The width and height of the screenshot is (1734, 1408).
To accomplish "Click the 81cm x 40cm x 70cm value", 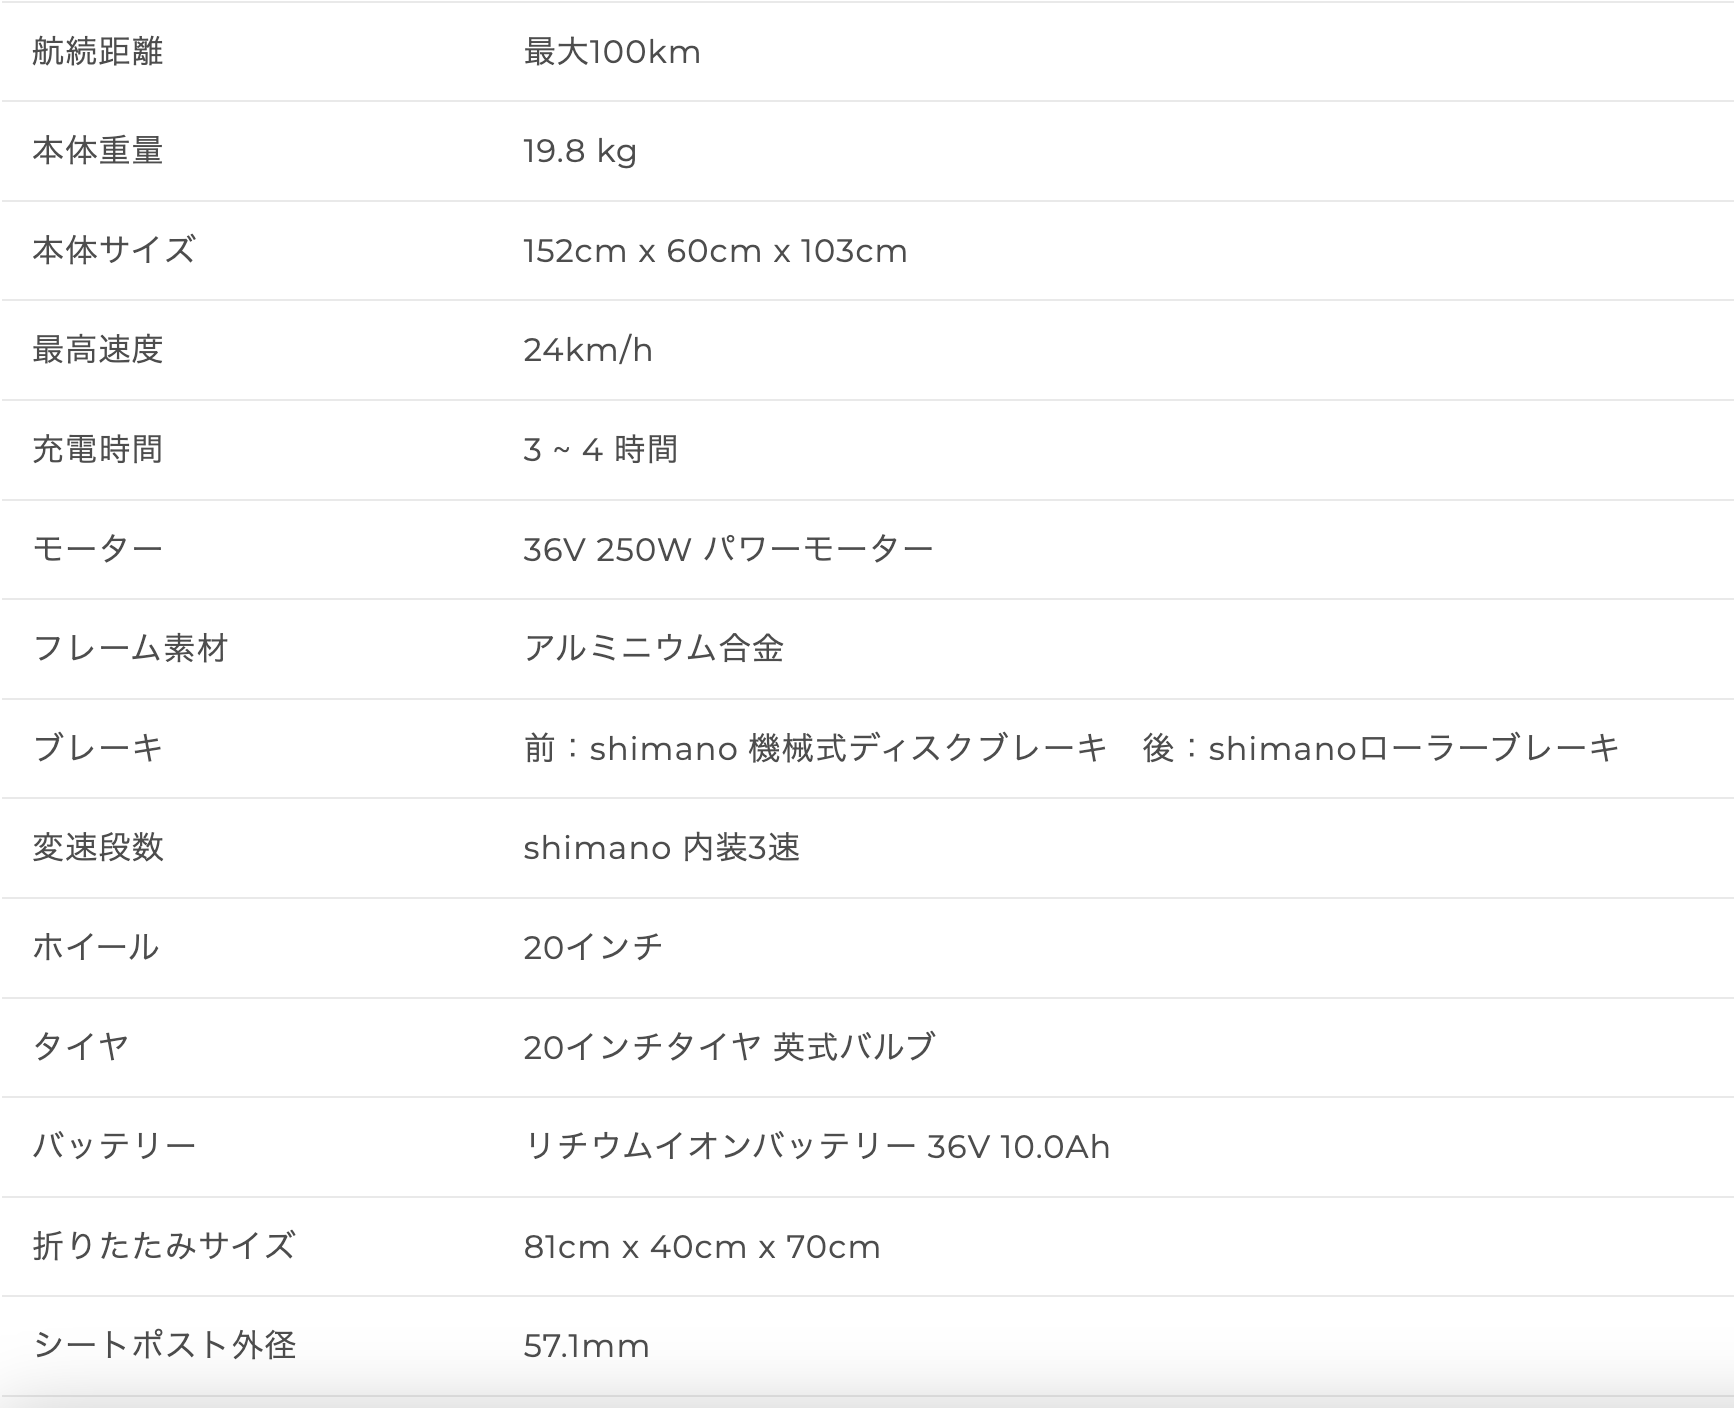I will click(701, 1246).
